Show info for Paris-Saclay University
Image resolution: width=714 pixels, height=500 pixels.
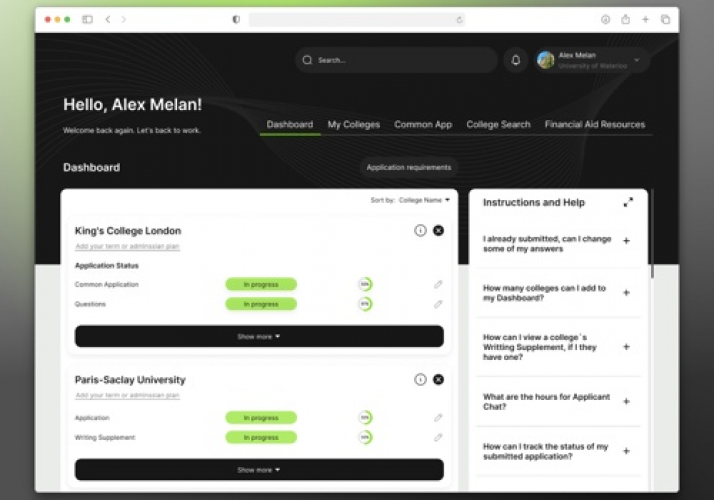coord(420,379)
